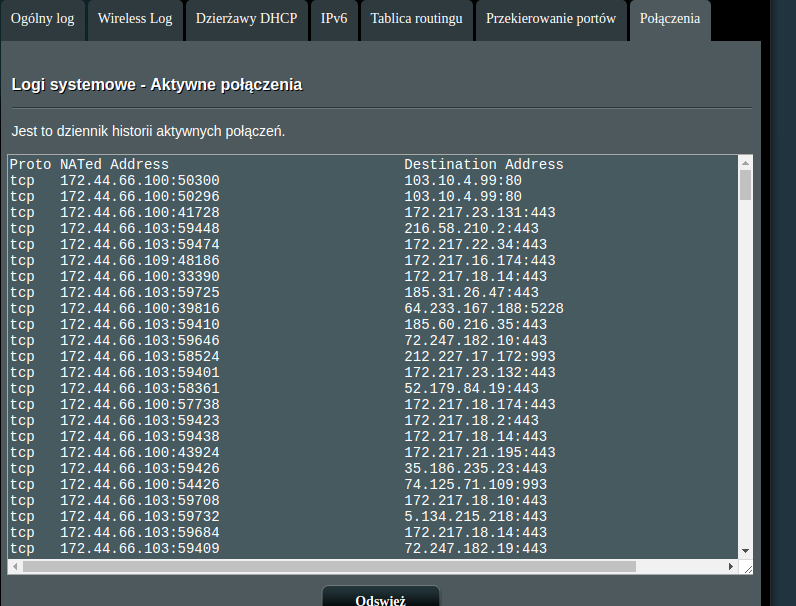Click NATed address 172.44.66.109:48186
Image resolution: width=796 pixels, height=606 pixels.
point(140,260)
